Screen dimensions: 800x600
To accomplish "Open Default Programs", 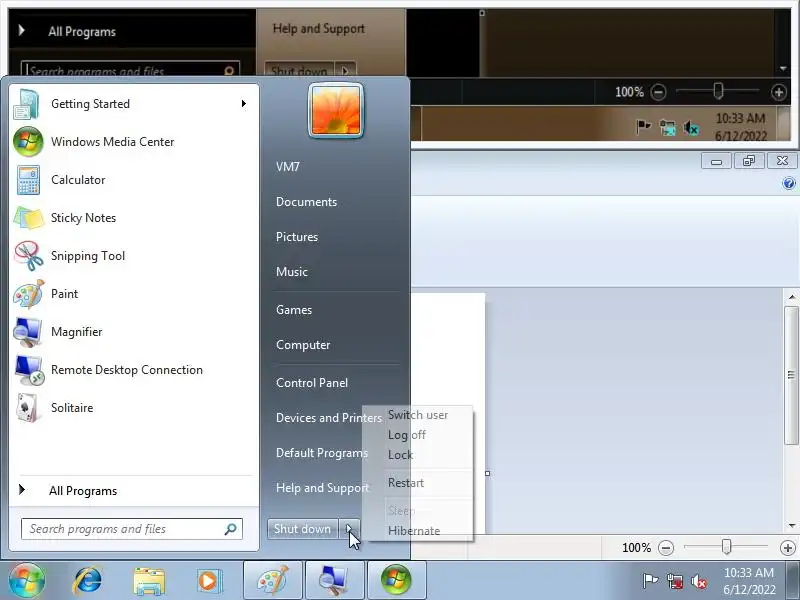I will (322, 453).
